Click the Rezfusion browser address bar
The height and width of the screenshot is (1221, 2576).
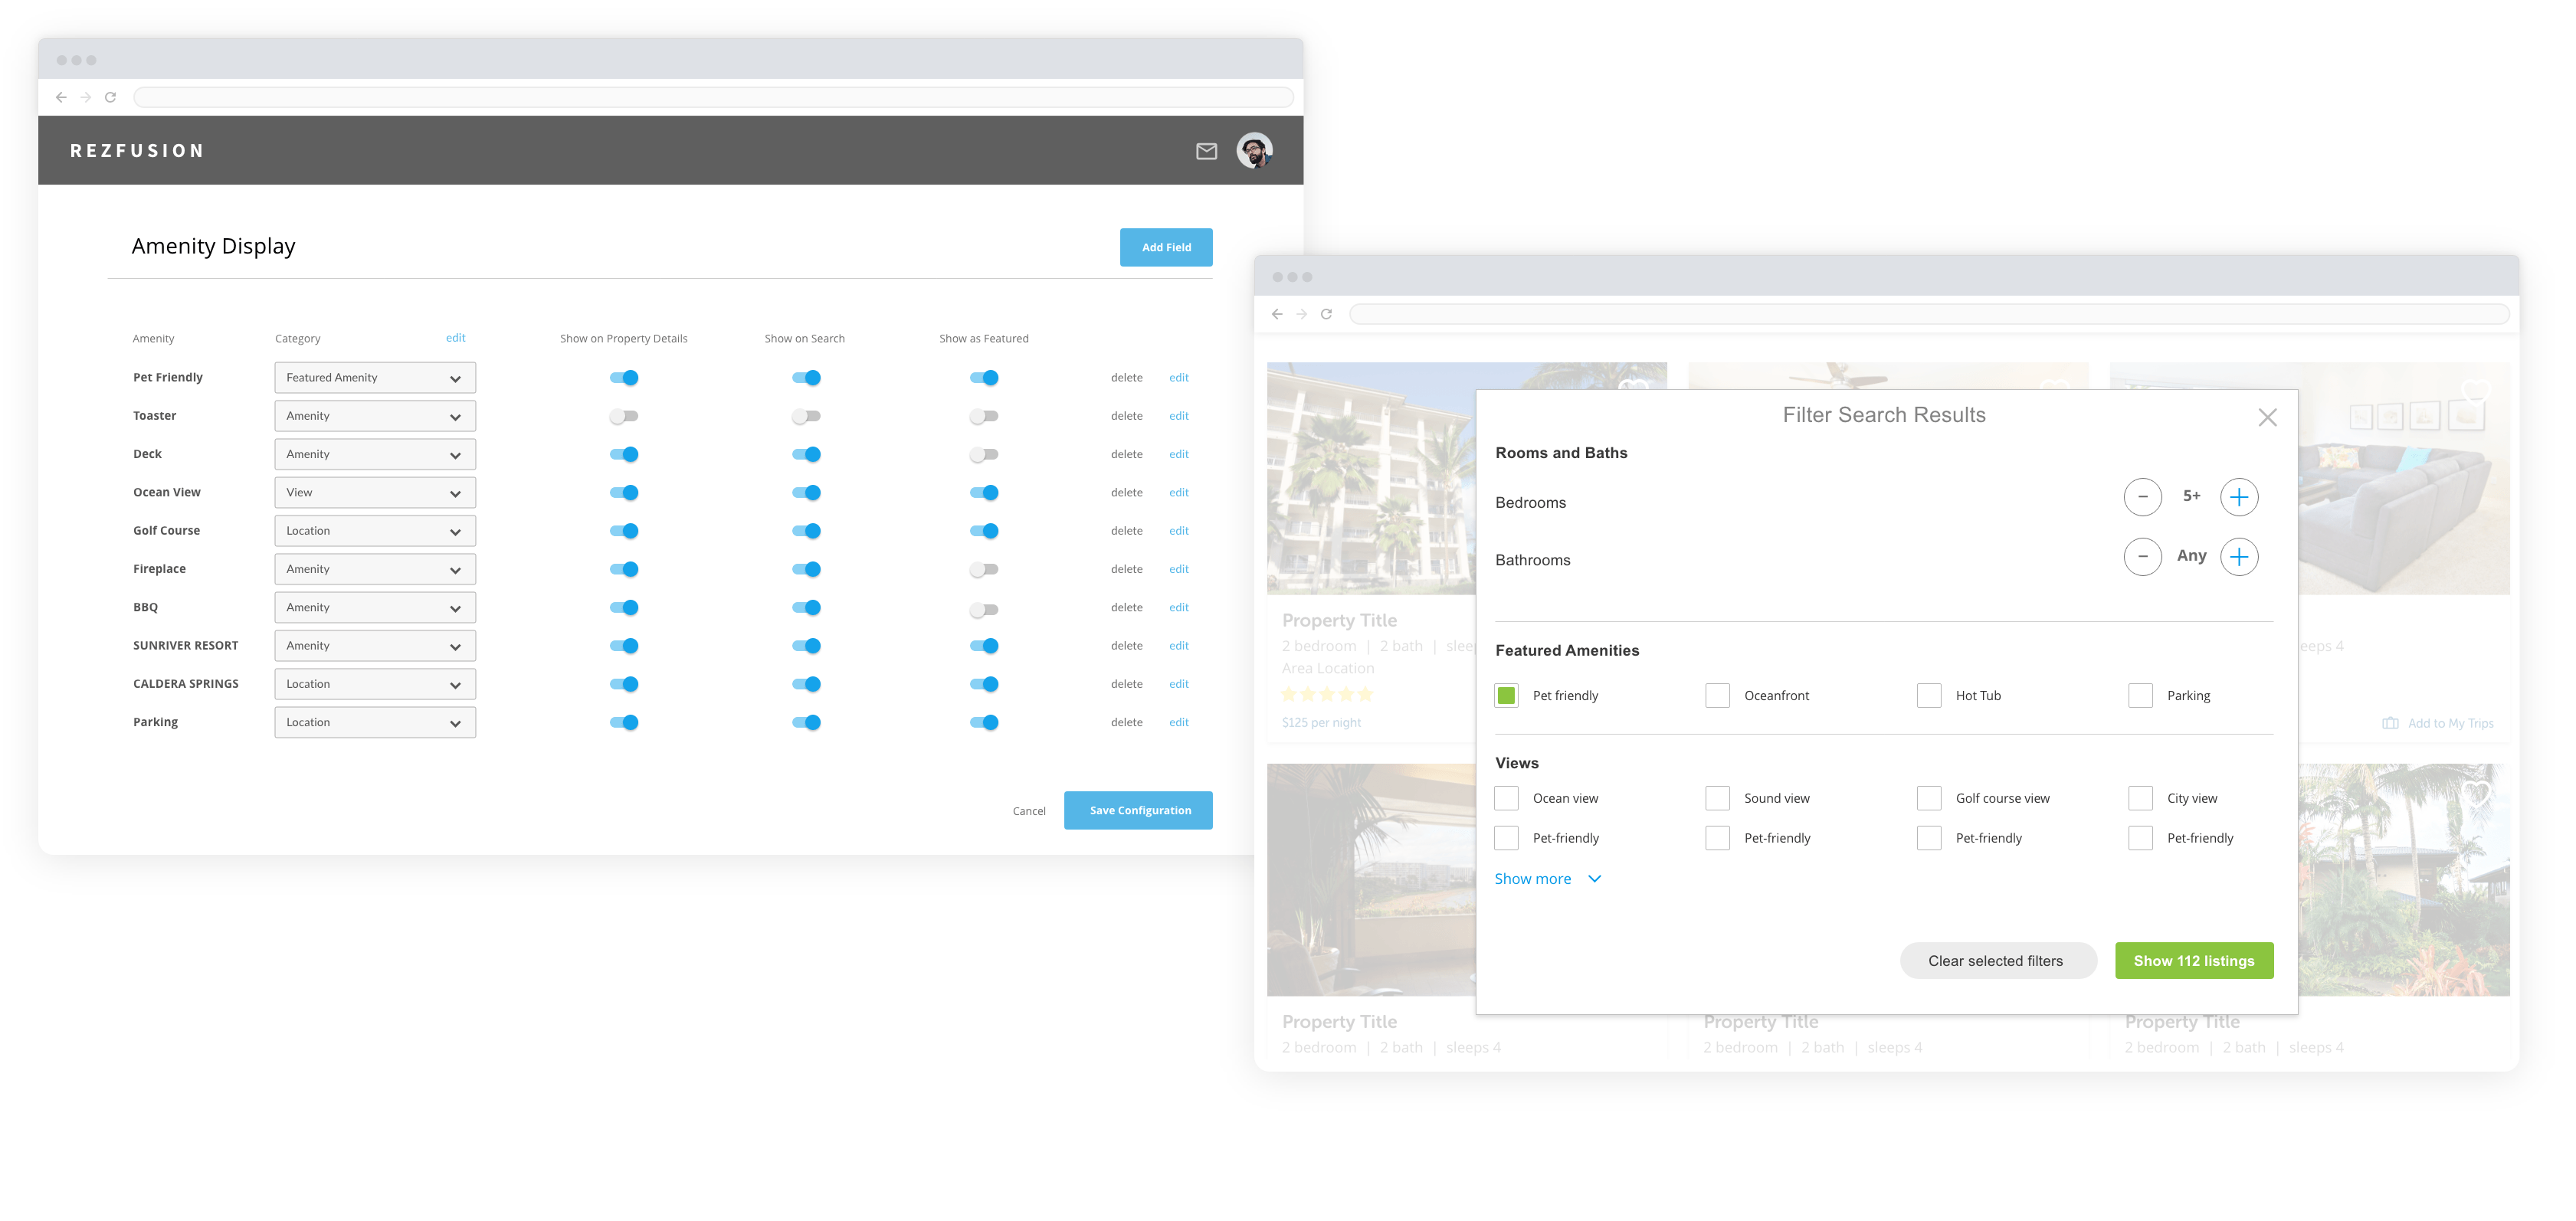713,97
